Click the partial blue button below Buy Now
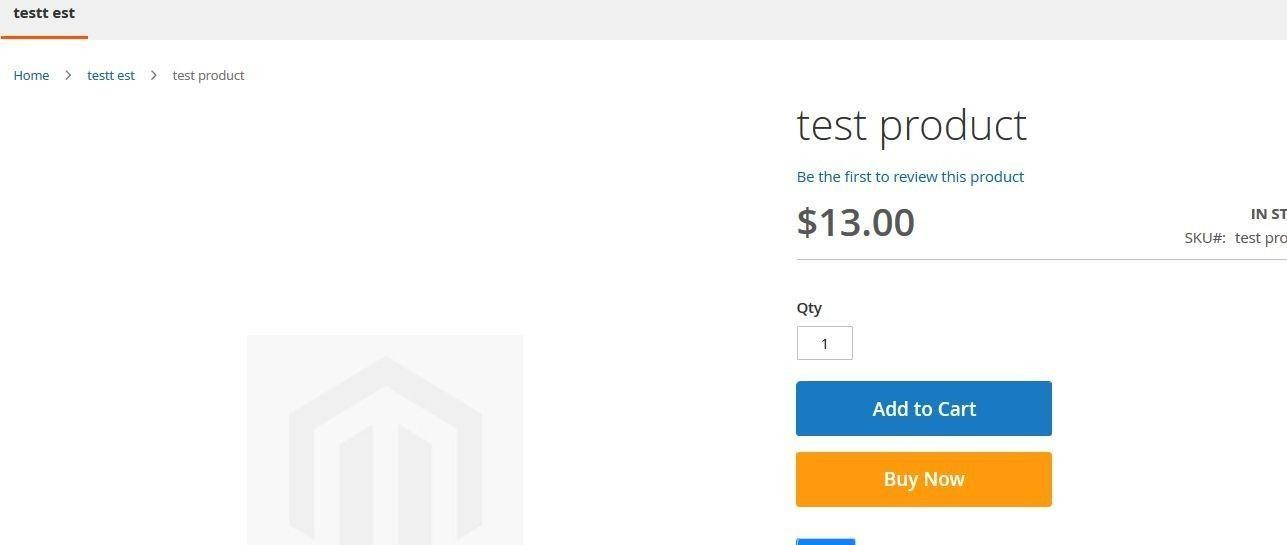1287x545 pixels. pos(825,541)
